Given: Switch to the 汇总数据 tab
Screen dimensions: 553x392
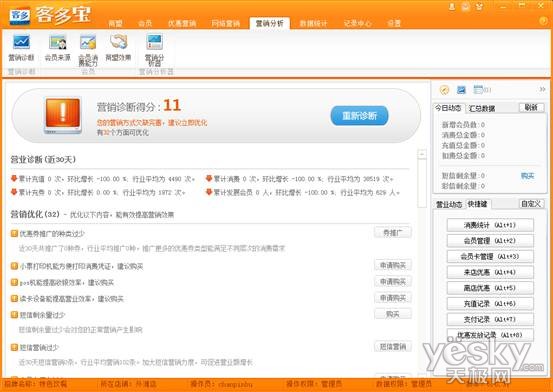Looking at the screenshot, I should [482, 109].
